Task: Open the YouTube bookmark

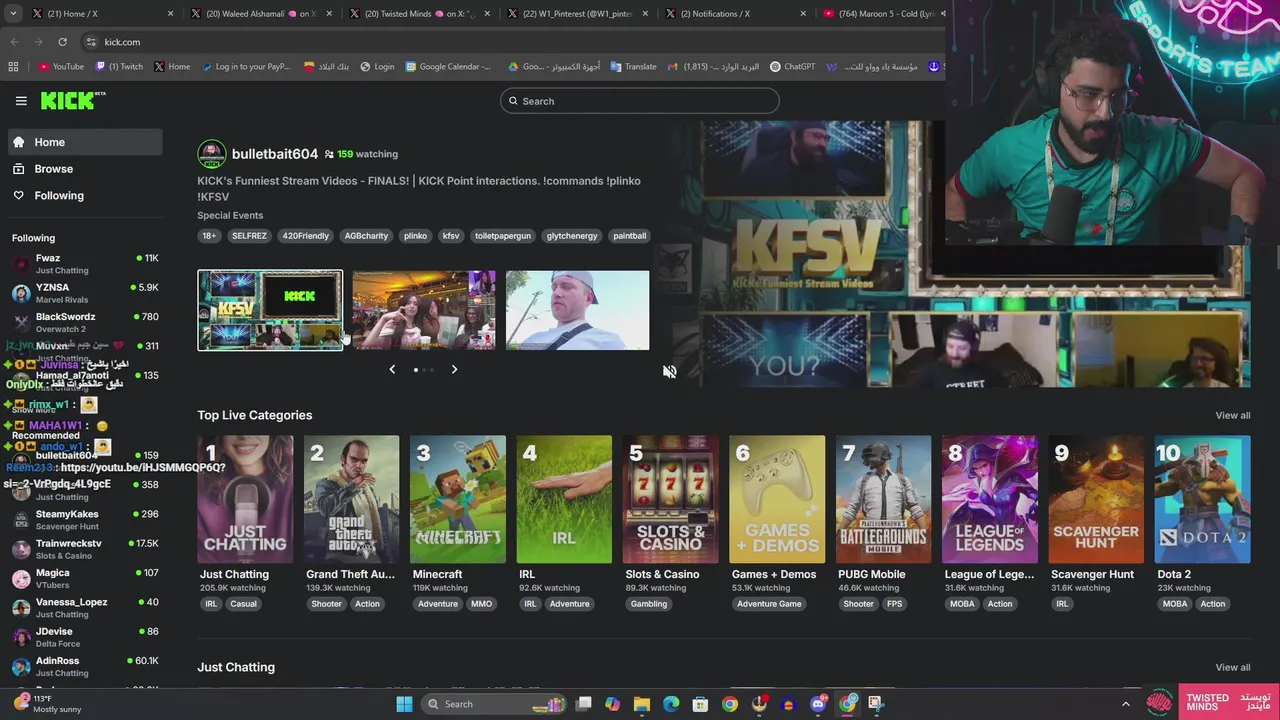Action: point(61,67)
